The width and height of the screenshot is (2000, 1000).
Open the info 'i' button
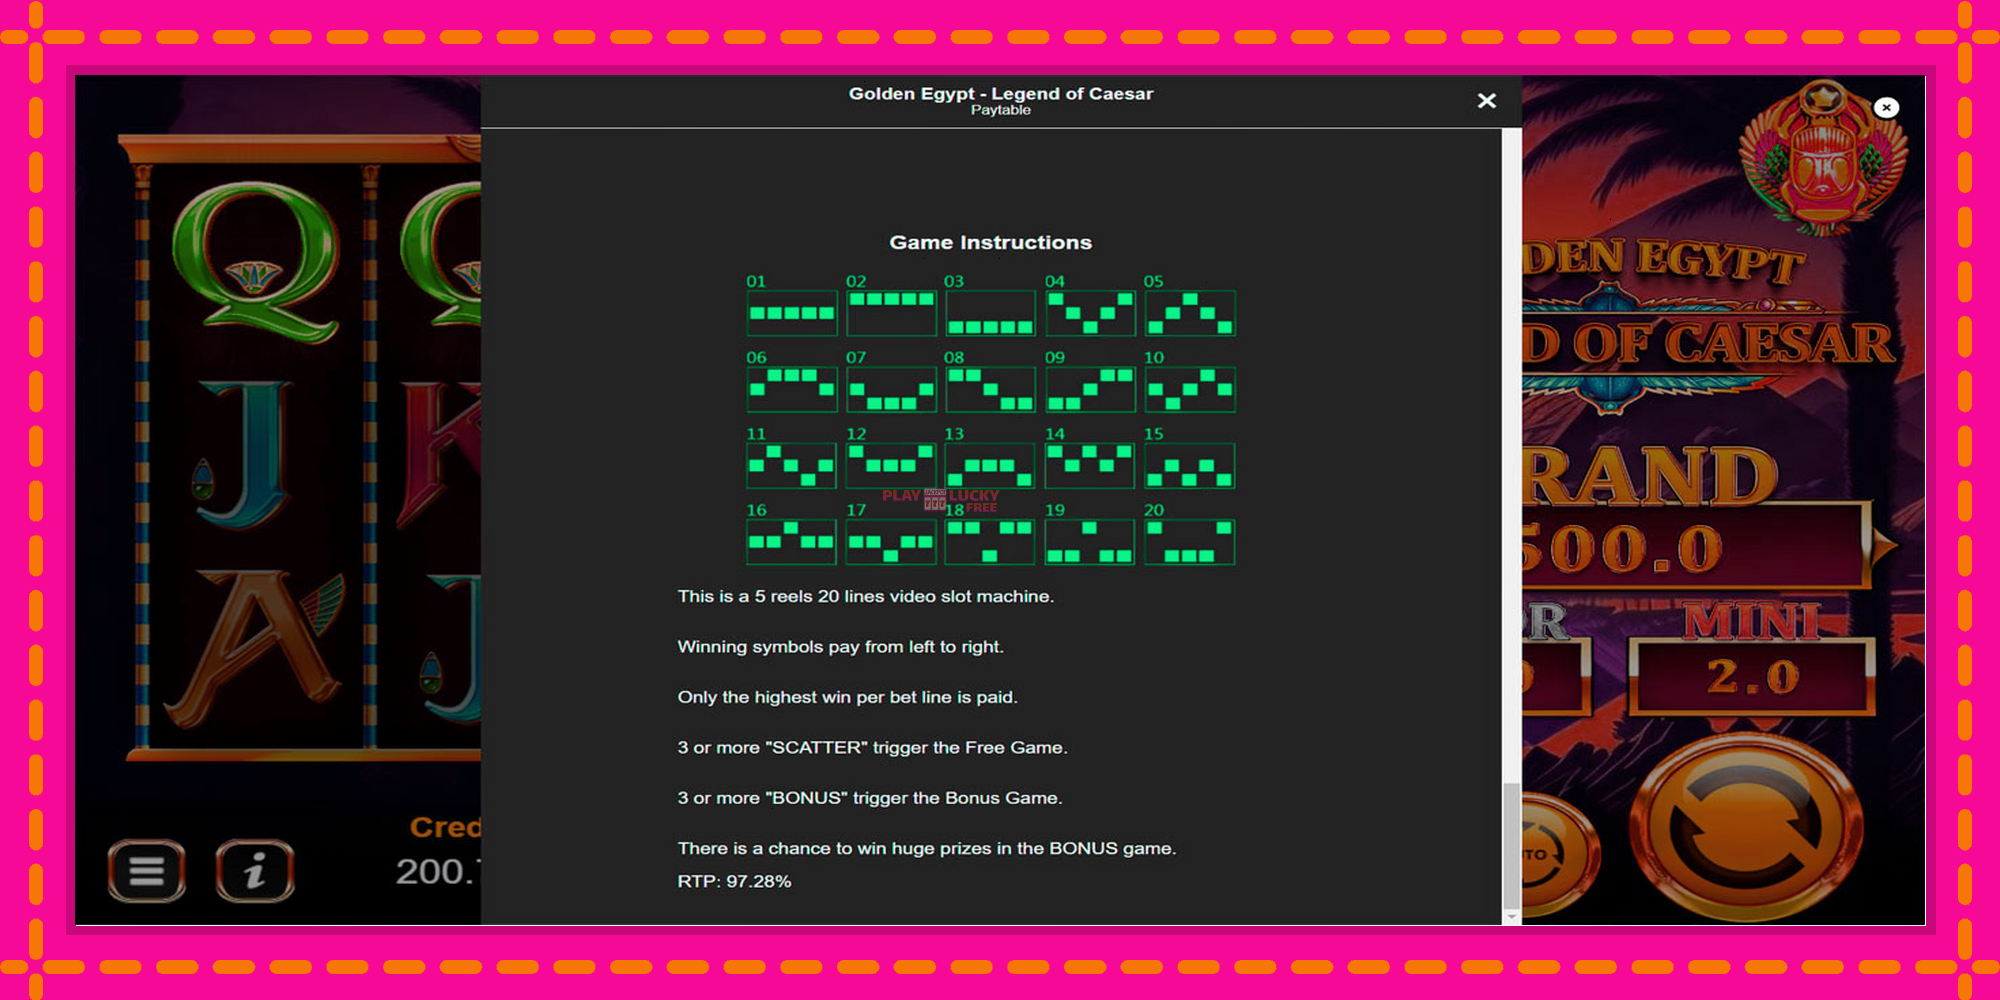point(255,871)
